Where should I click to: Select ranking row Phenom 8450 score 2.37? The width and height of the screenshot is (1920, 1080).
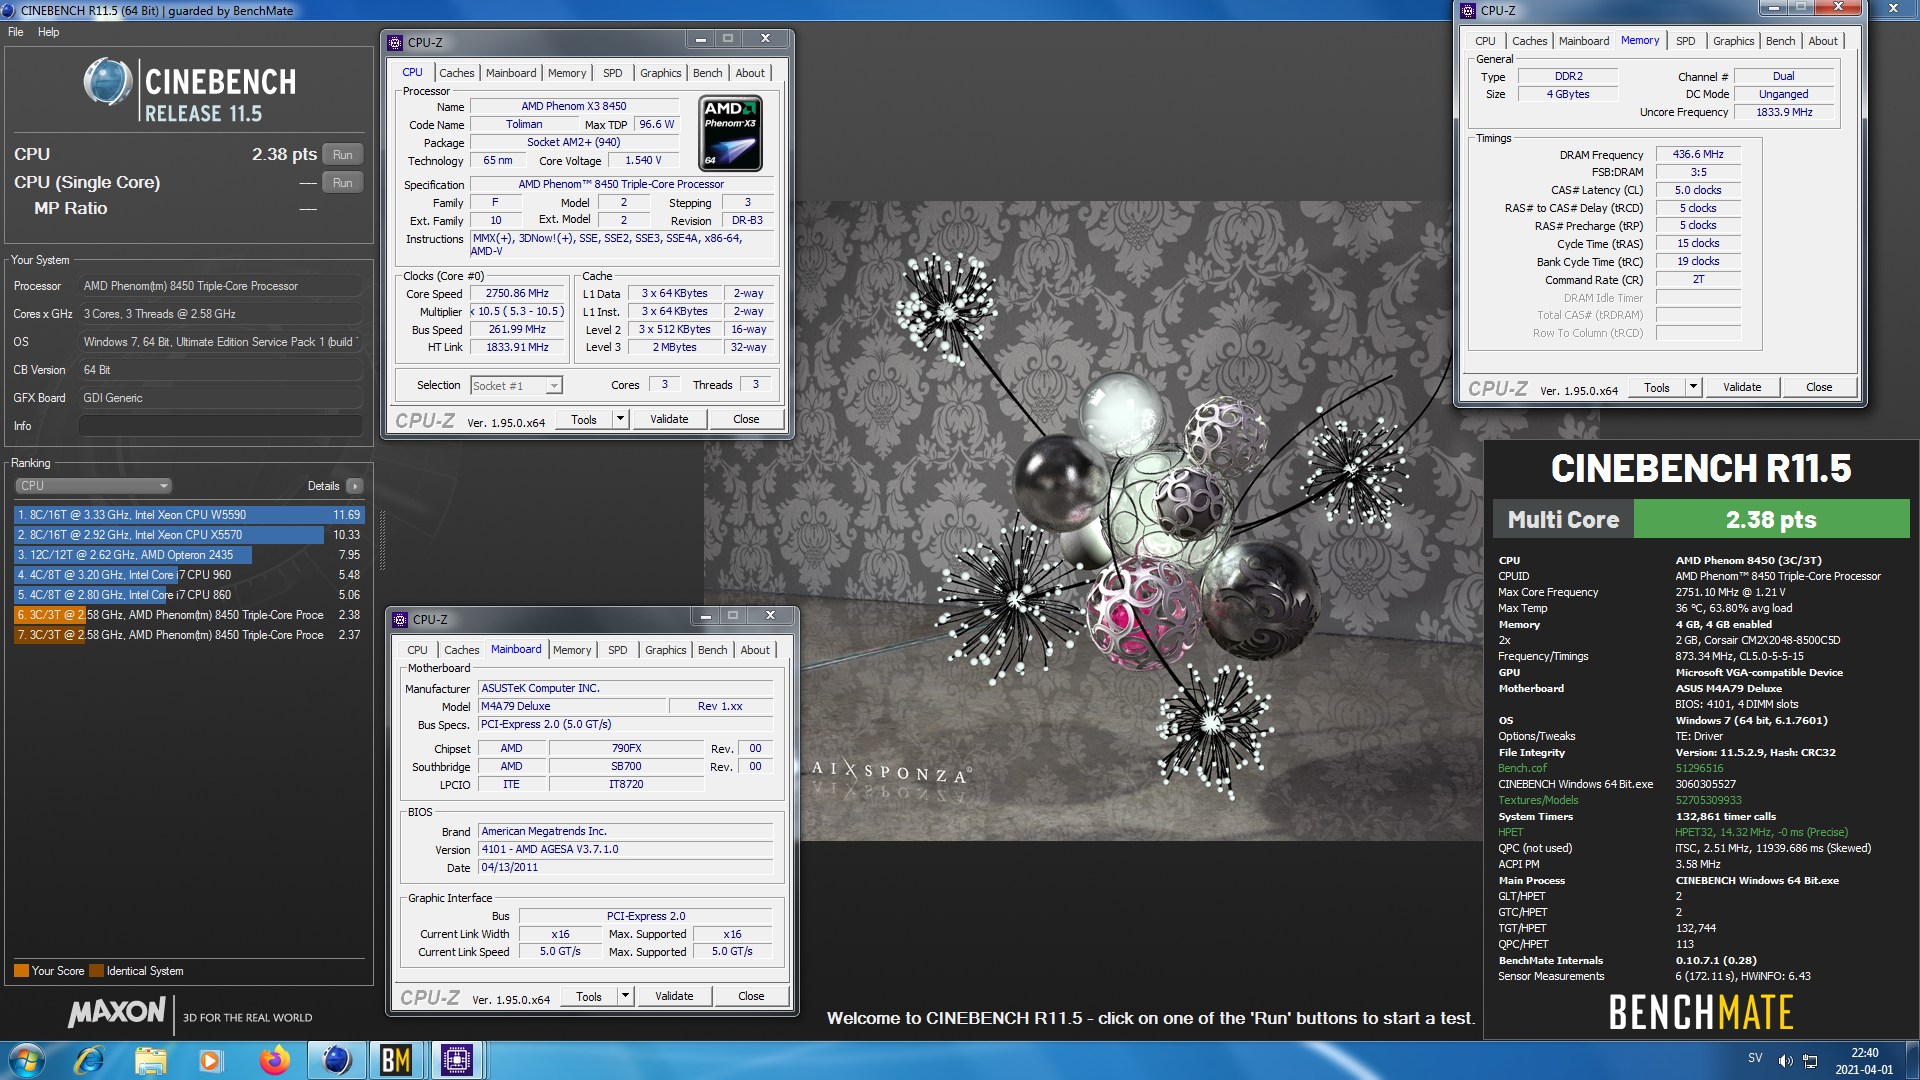pos(188,635)
